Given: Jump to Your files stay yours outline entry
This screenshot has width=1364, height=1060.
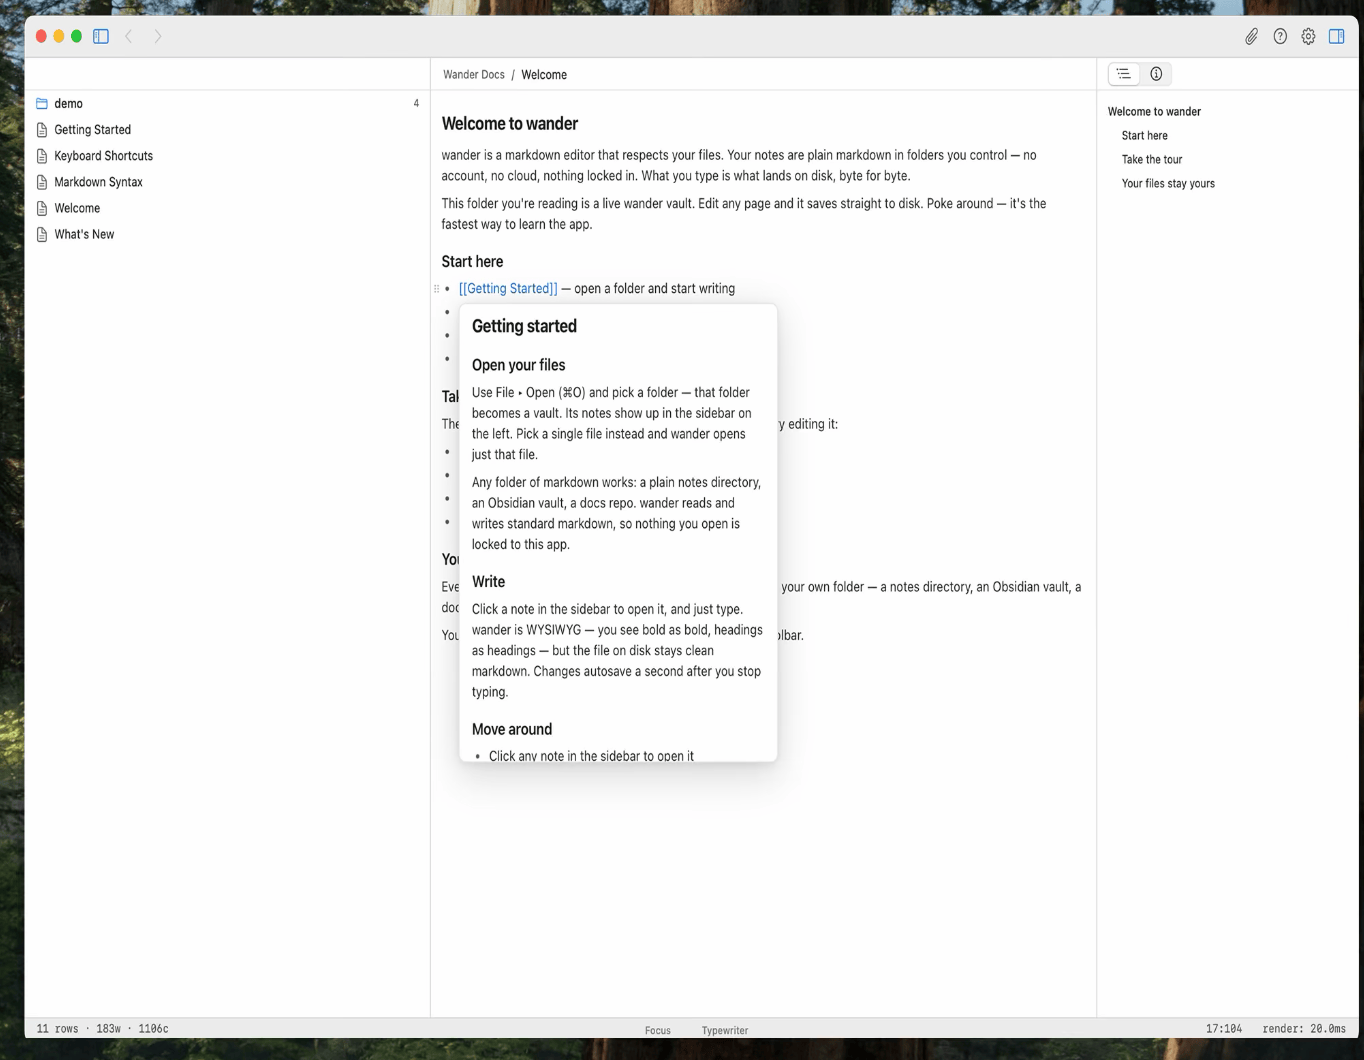Looking at the screenshot, I should point(1168,184).
